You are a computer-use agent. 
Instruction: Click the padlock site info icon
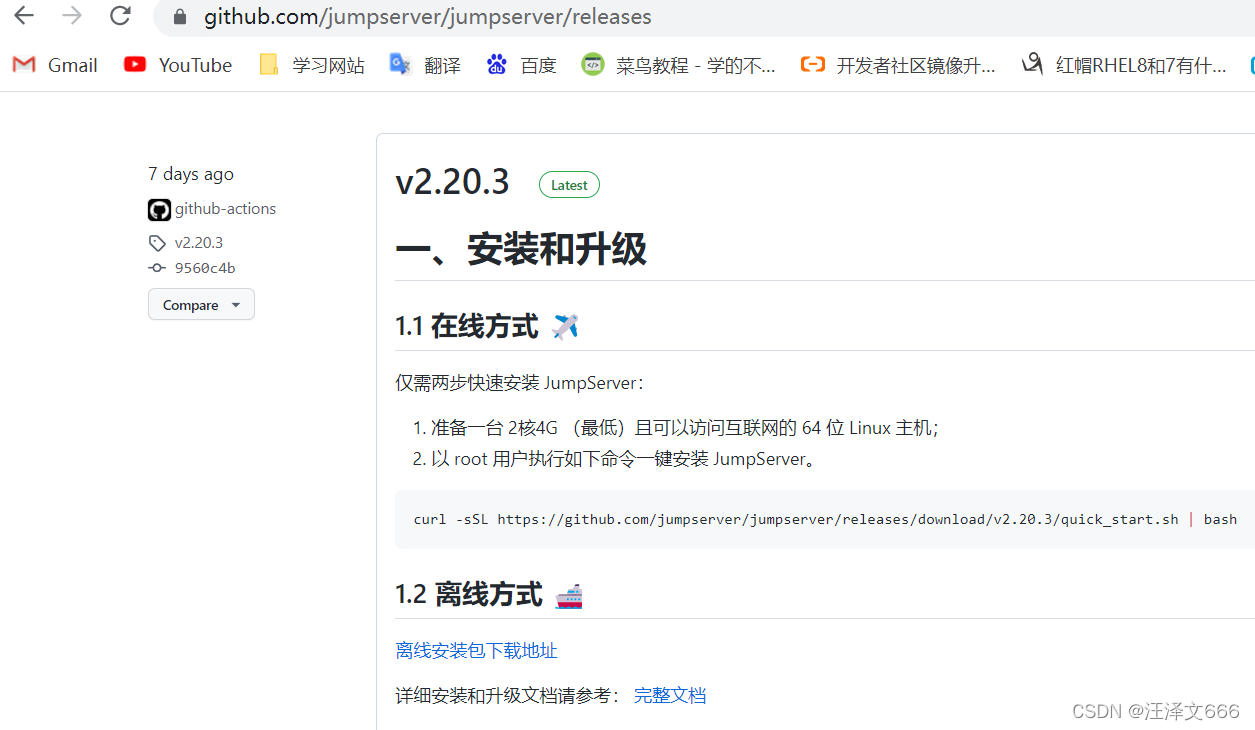click(180, 17)
